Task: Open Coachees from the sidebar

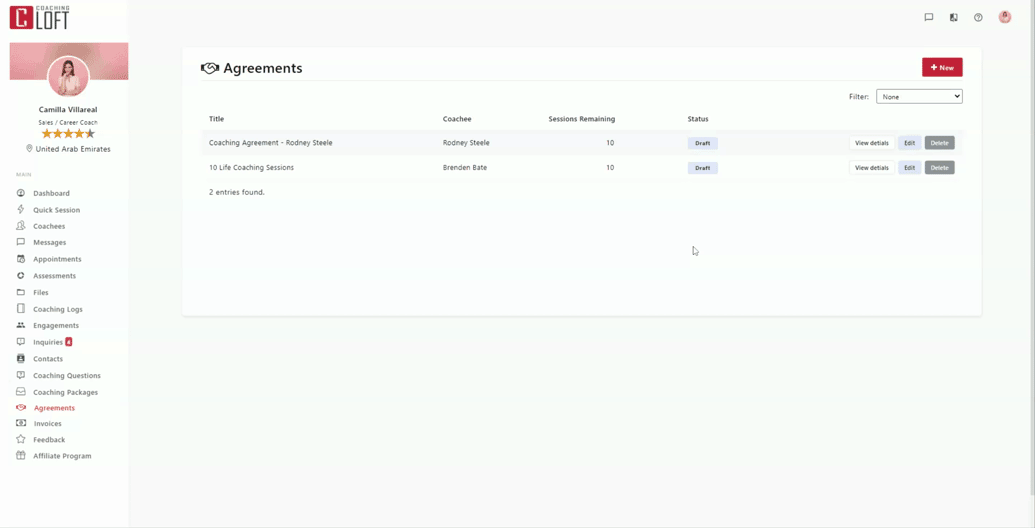Action: pyautogui.click(x=49, y=226)
